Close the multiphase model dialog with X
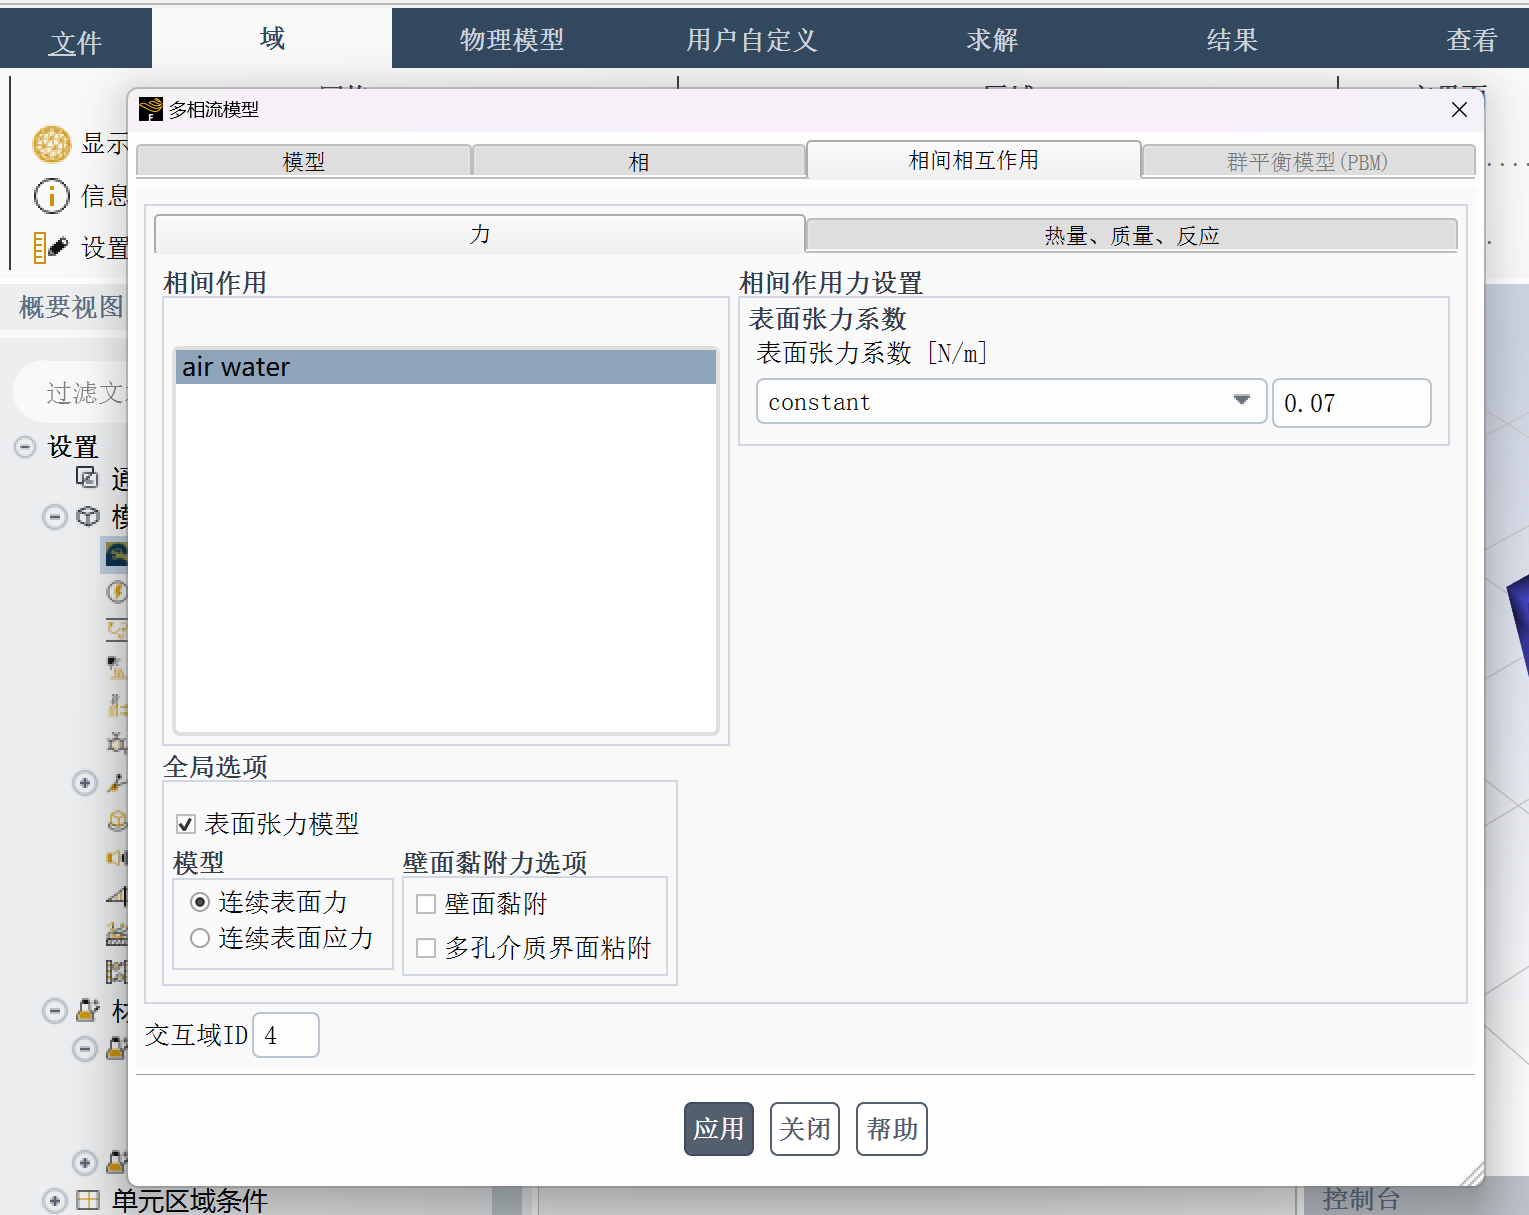Viewport: 1529px width, 1215px height. point(1459,109)
